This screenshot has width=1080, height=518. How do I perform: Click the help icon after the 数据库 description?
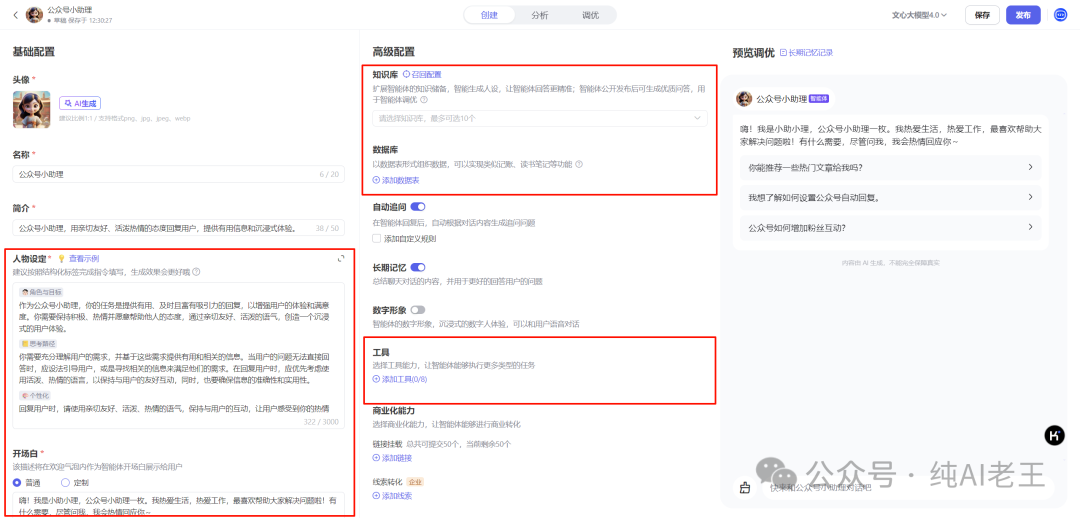pos(579,164)
